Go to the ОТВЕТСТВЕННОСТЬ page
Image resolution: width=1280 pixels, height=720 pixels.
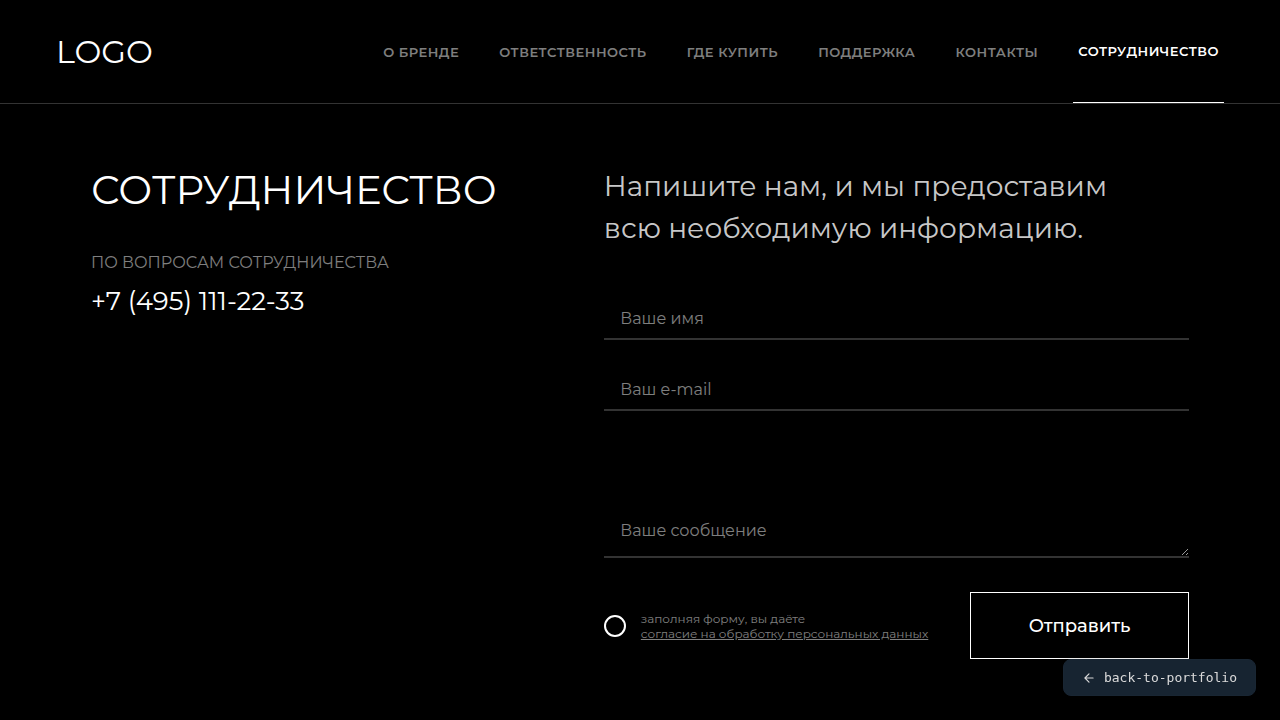click(573, 52)
